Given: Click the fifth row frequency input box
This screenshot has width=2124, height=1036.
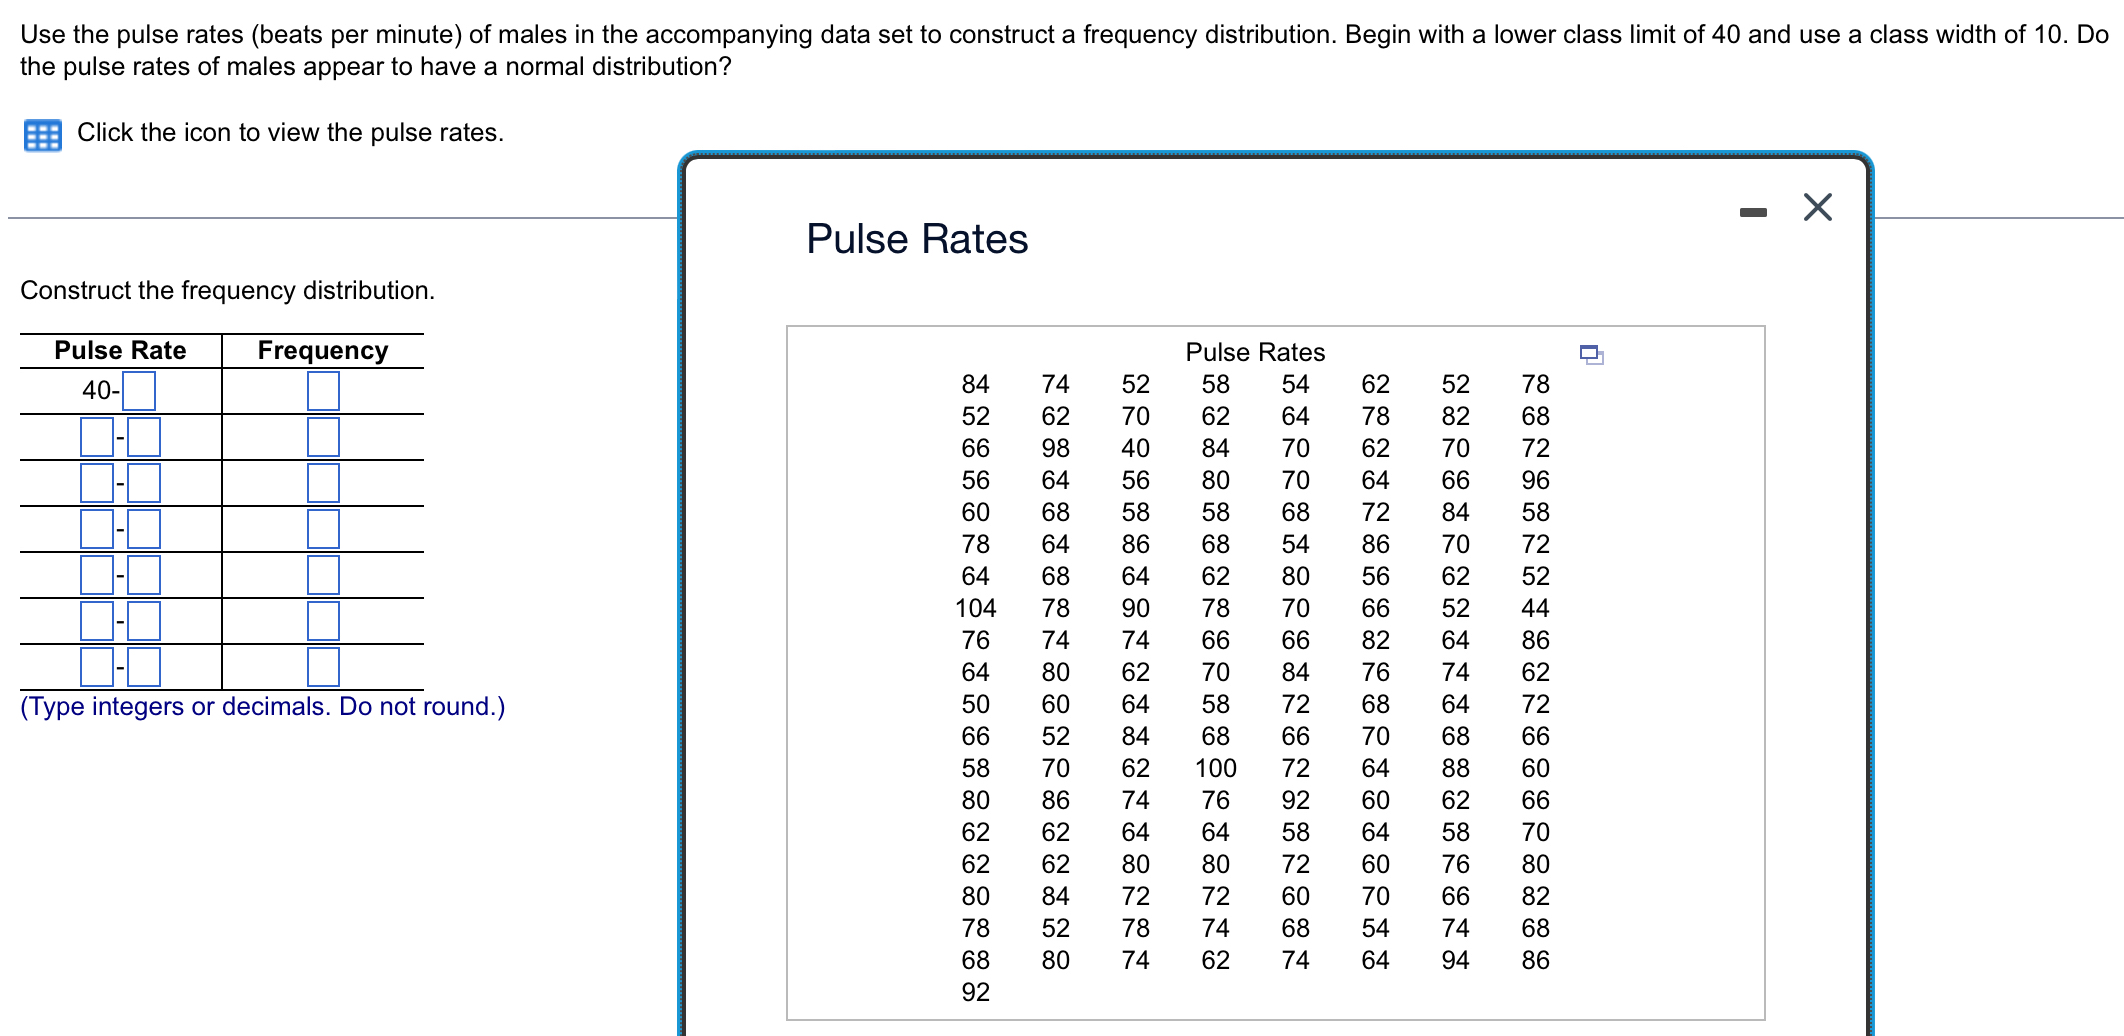Looking at the screenshot, I should [322, 573].
